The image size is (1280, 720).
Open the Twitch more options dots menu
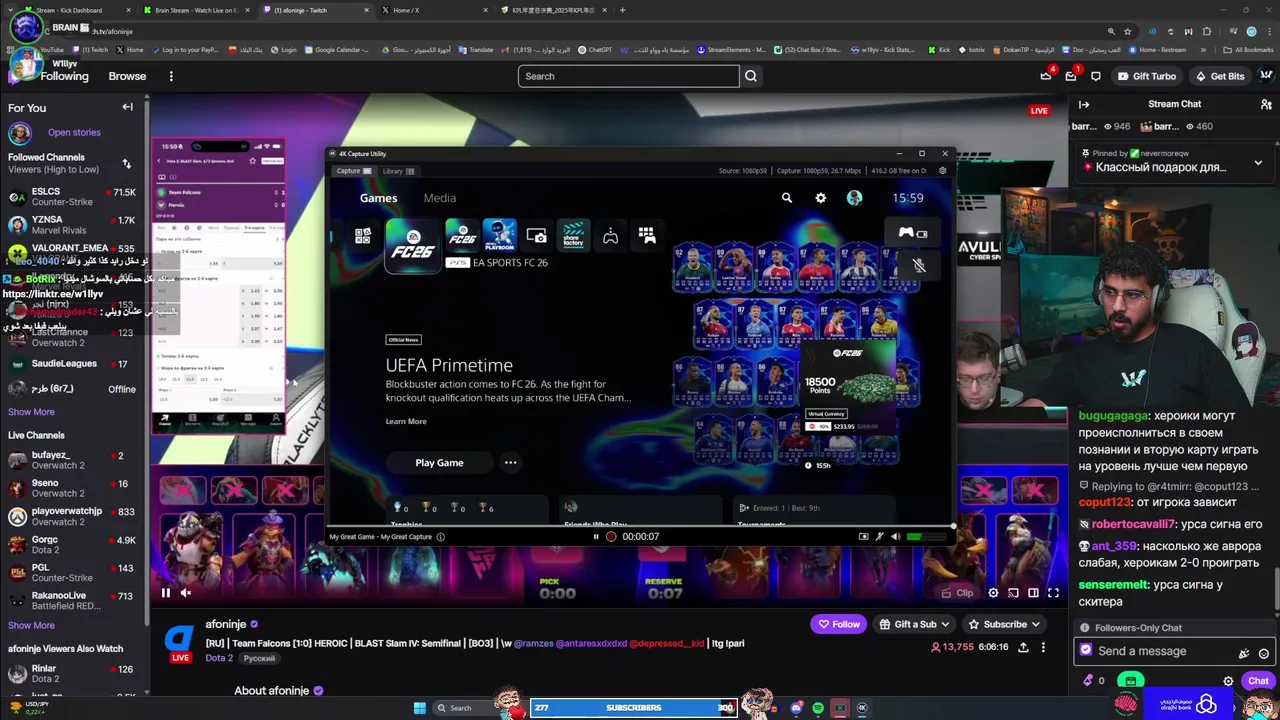171,76
